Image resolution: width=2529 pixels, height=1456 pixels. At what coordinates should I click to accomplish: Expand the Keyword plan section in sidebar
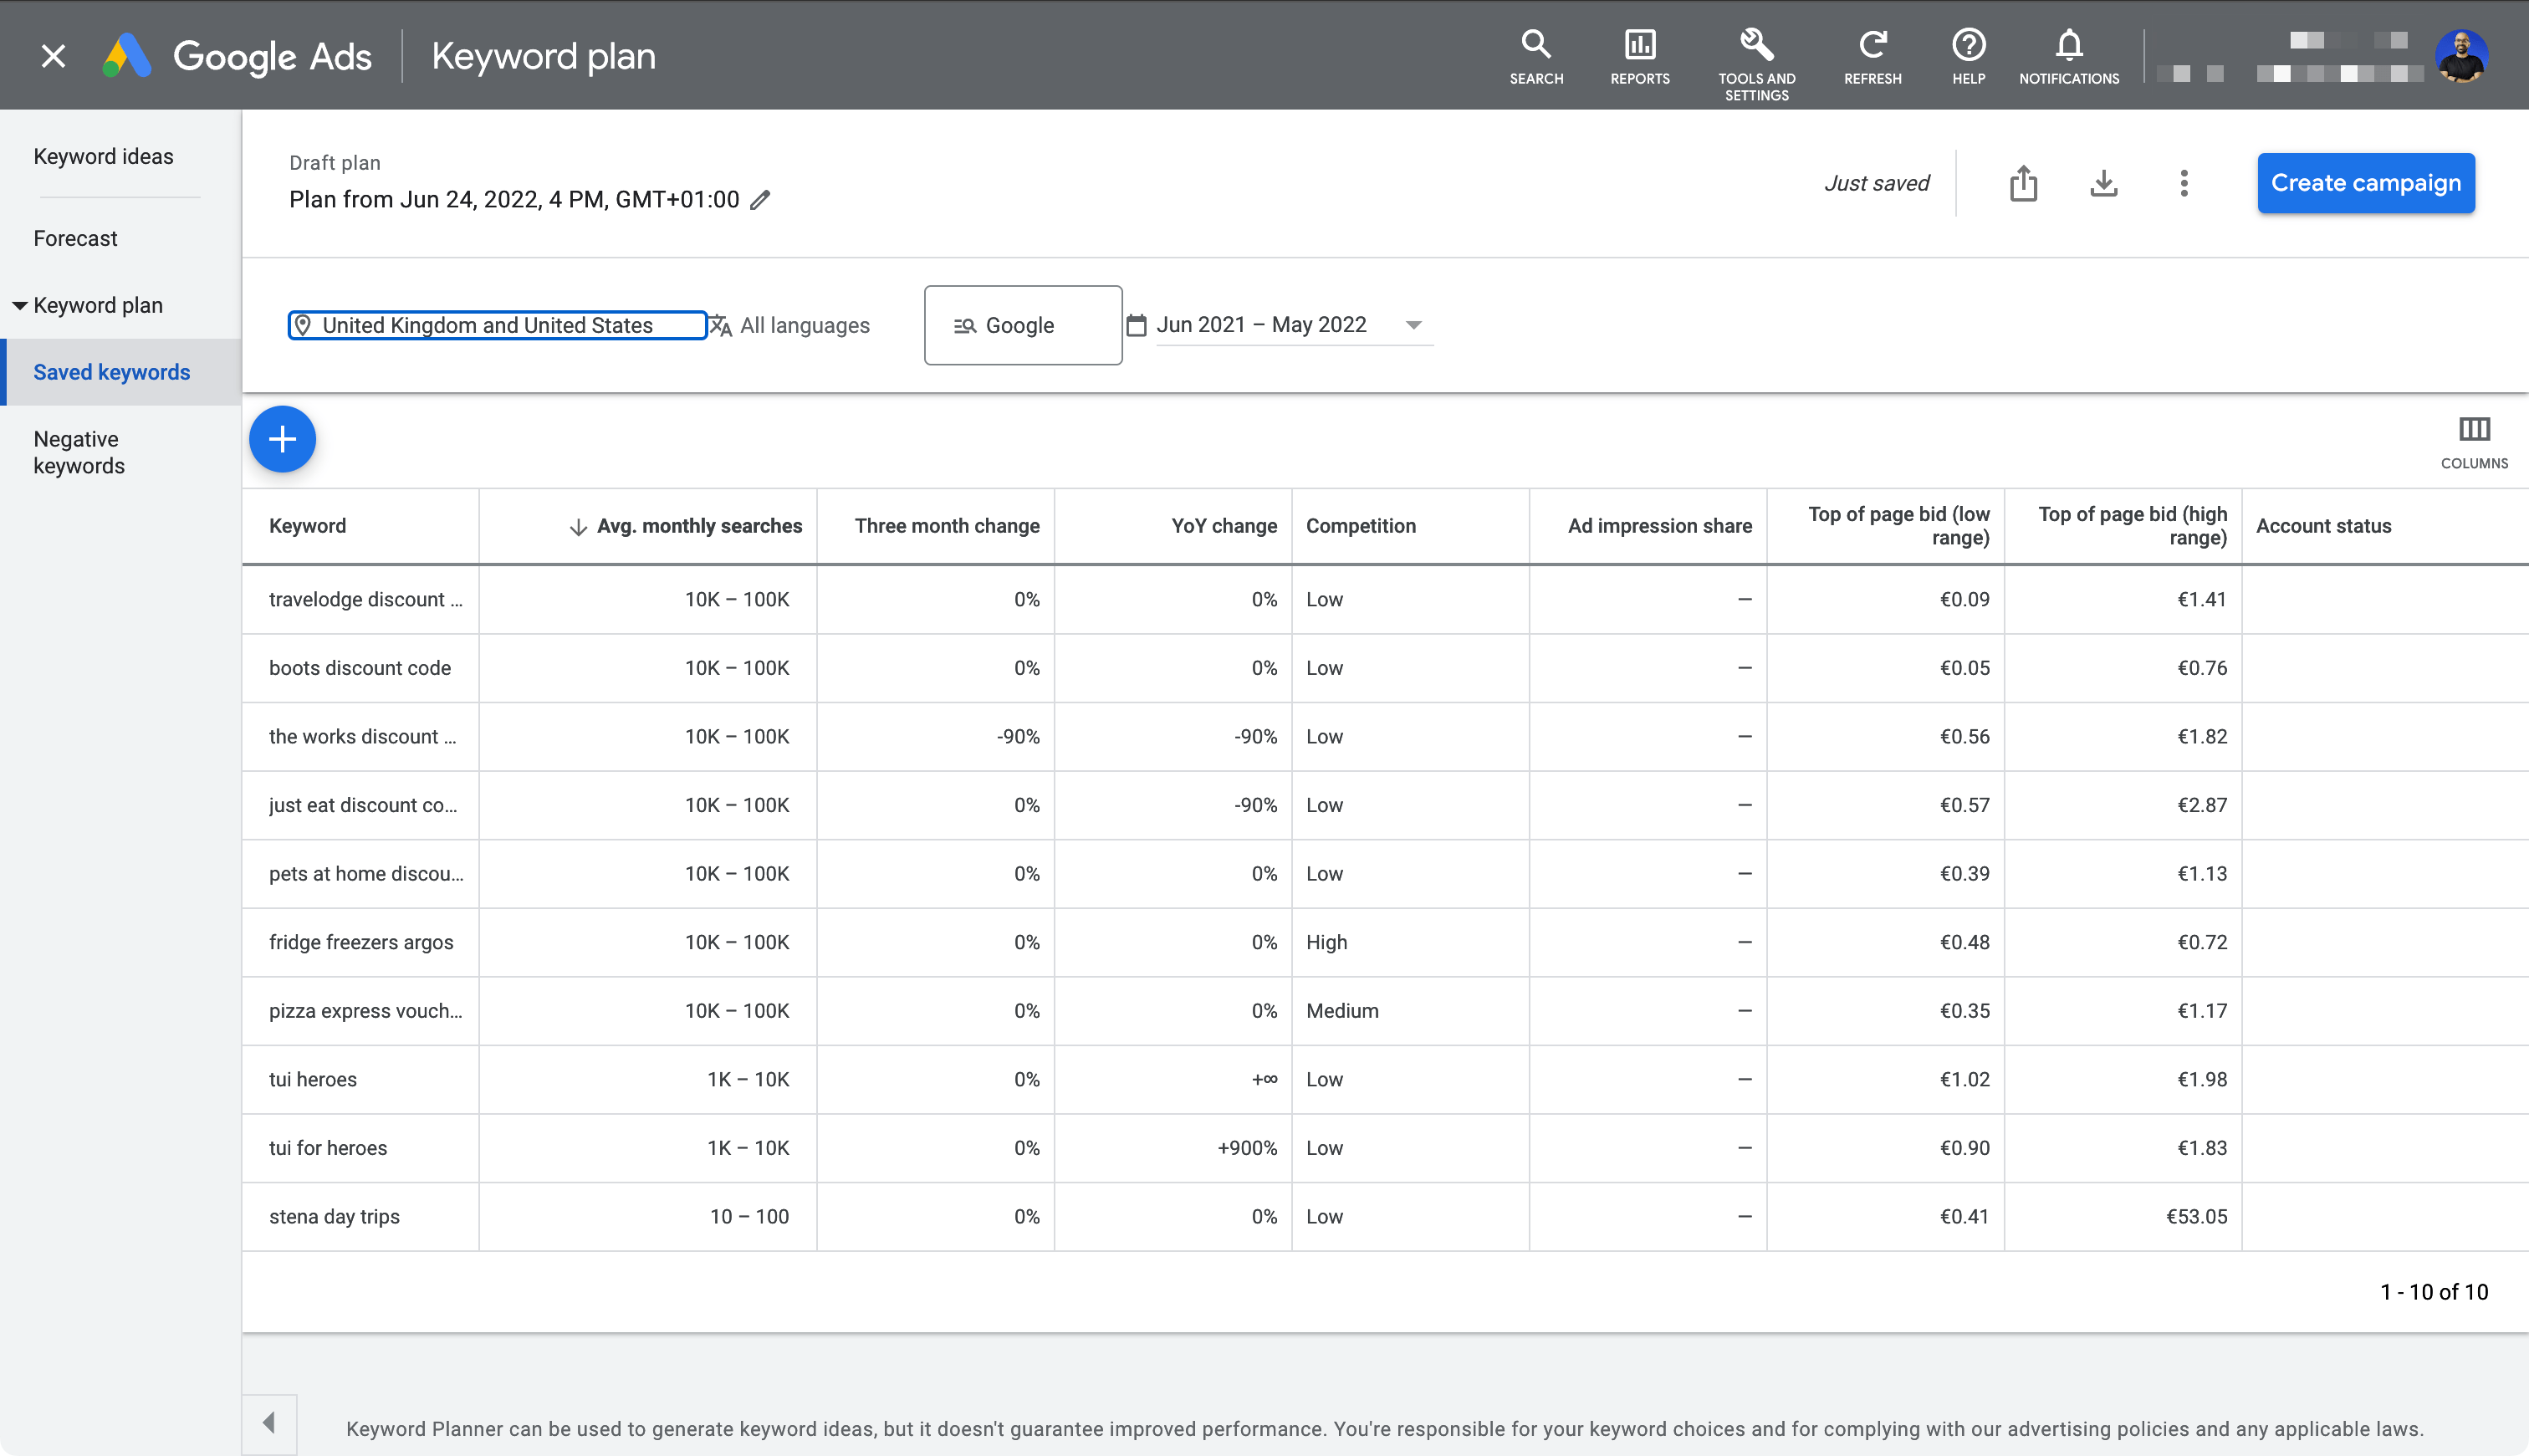tap(96, 305)
